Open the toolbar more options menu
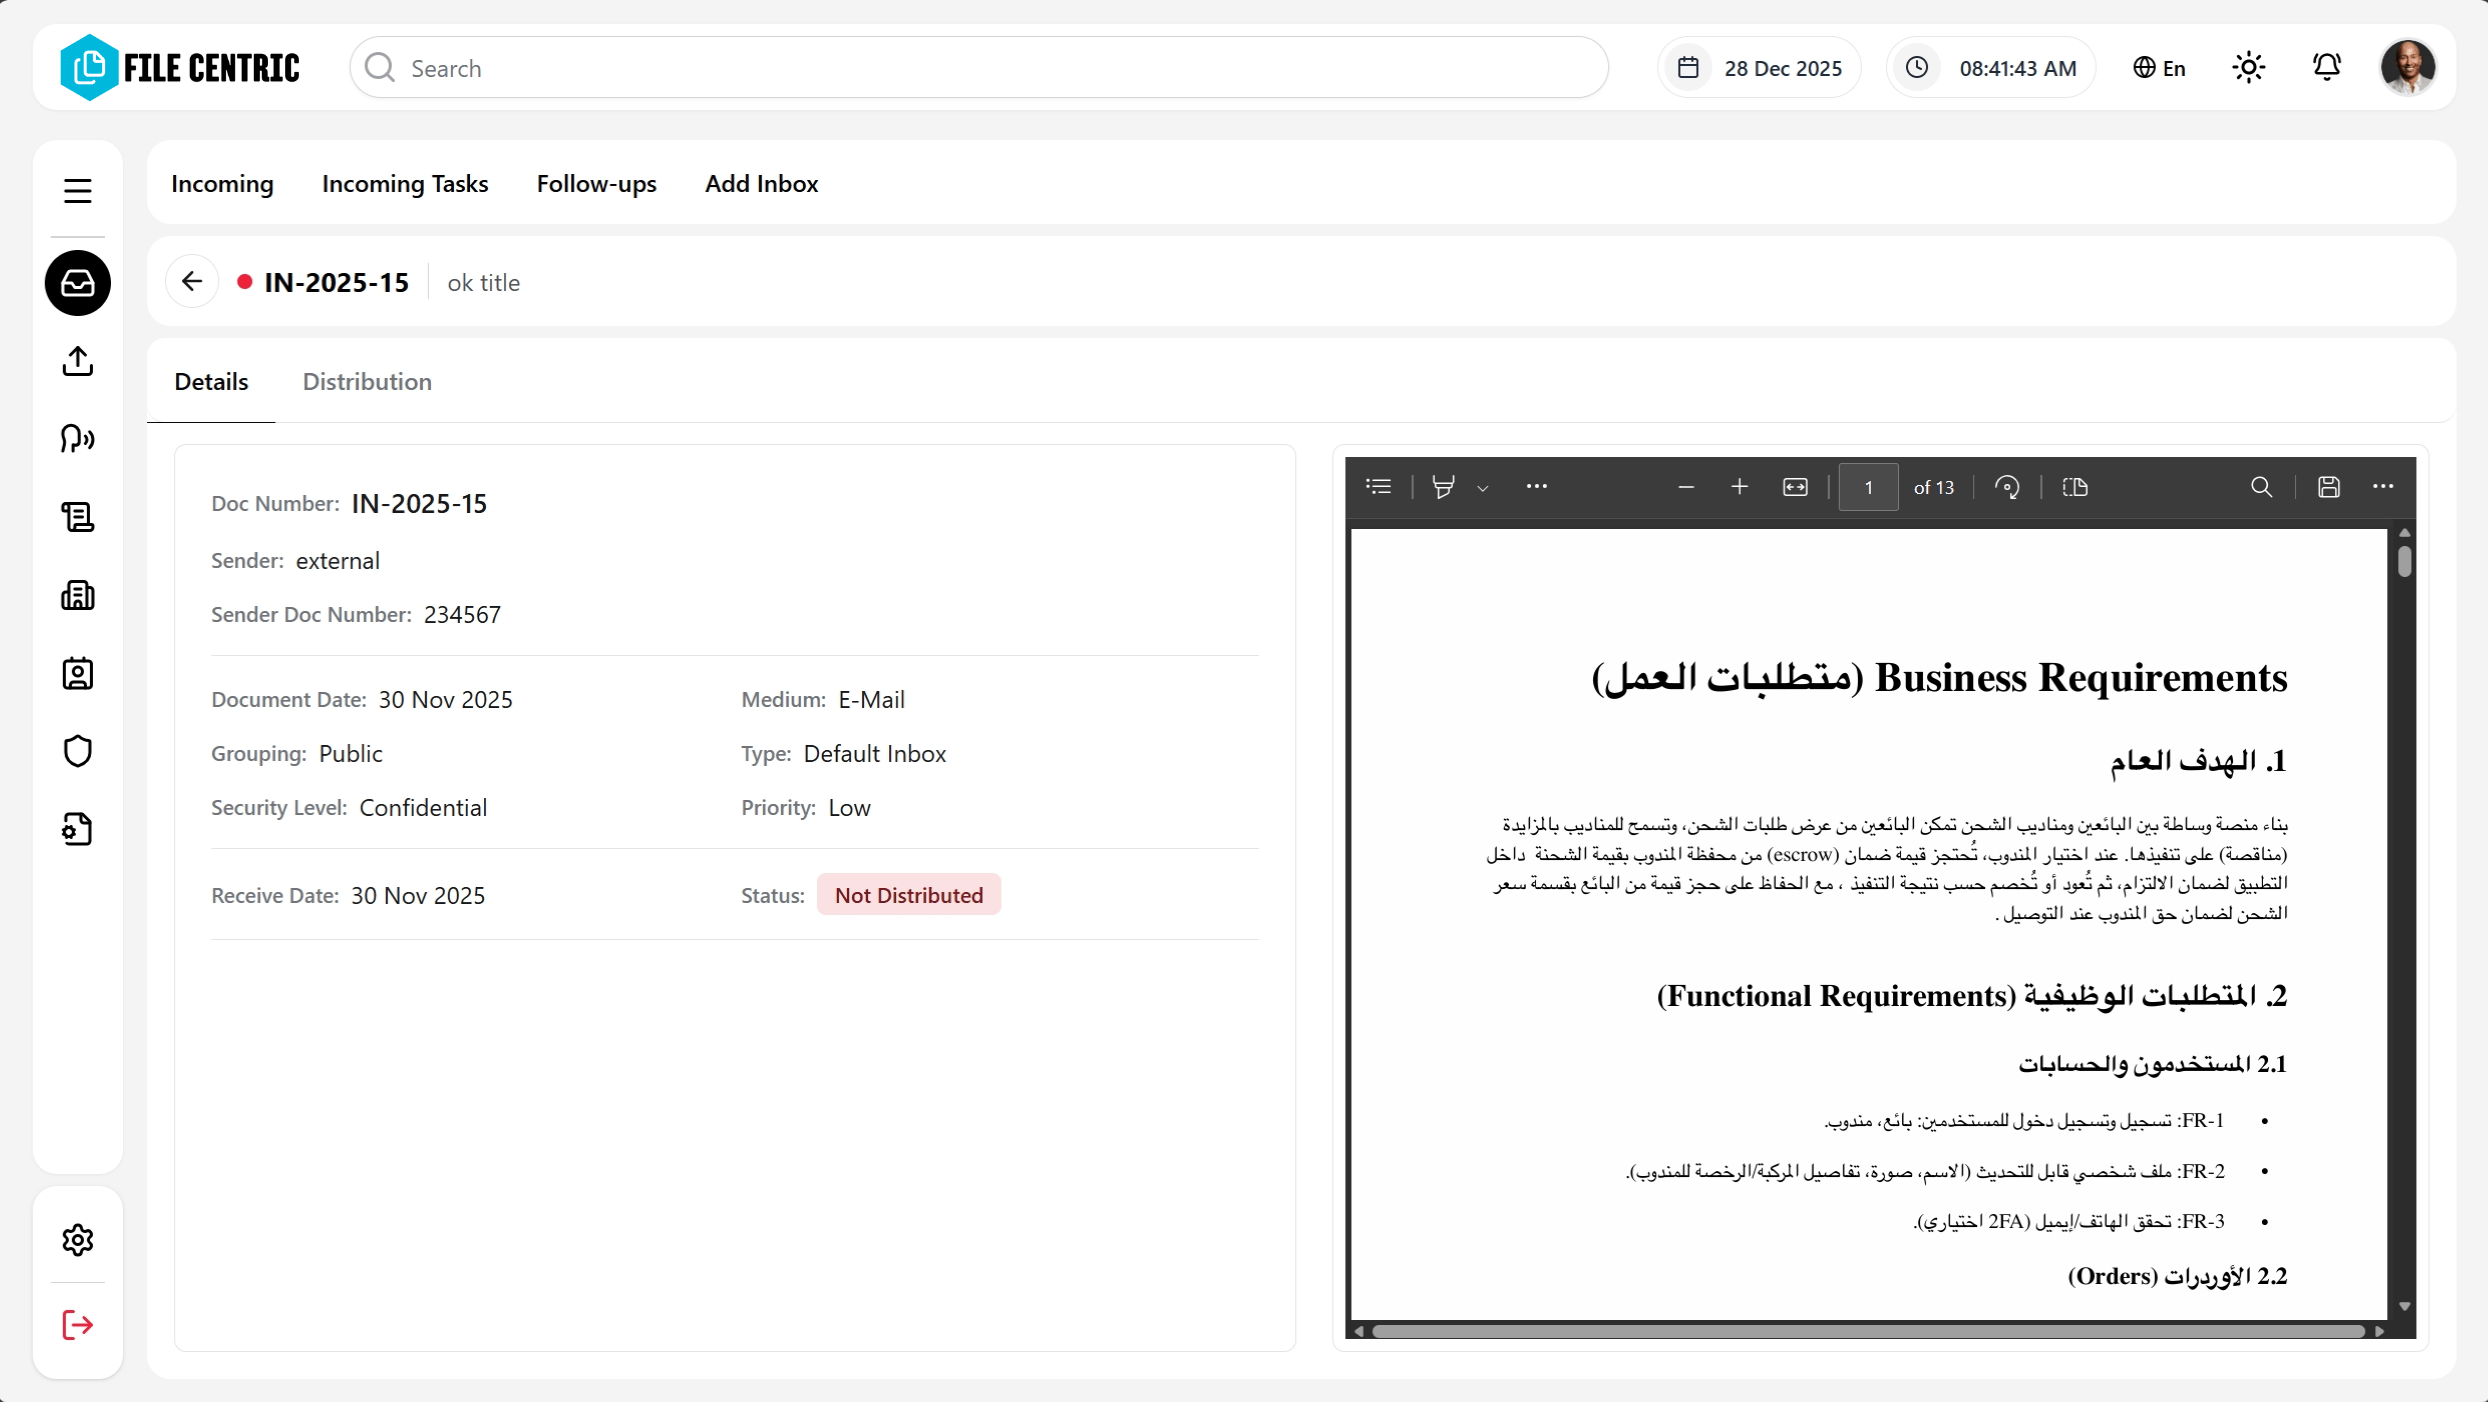Viewport: 2488px width, 1402px height. pyautogui.click(x=1536, y=487)
